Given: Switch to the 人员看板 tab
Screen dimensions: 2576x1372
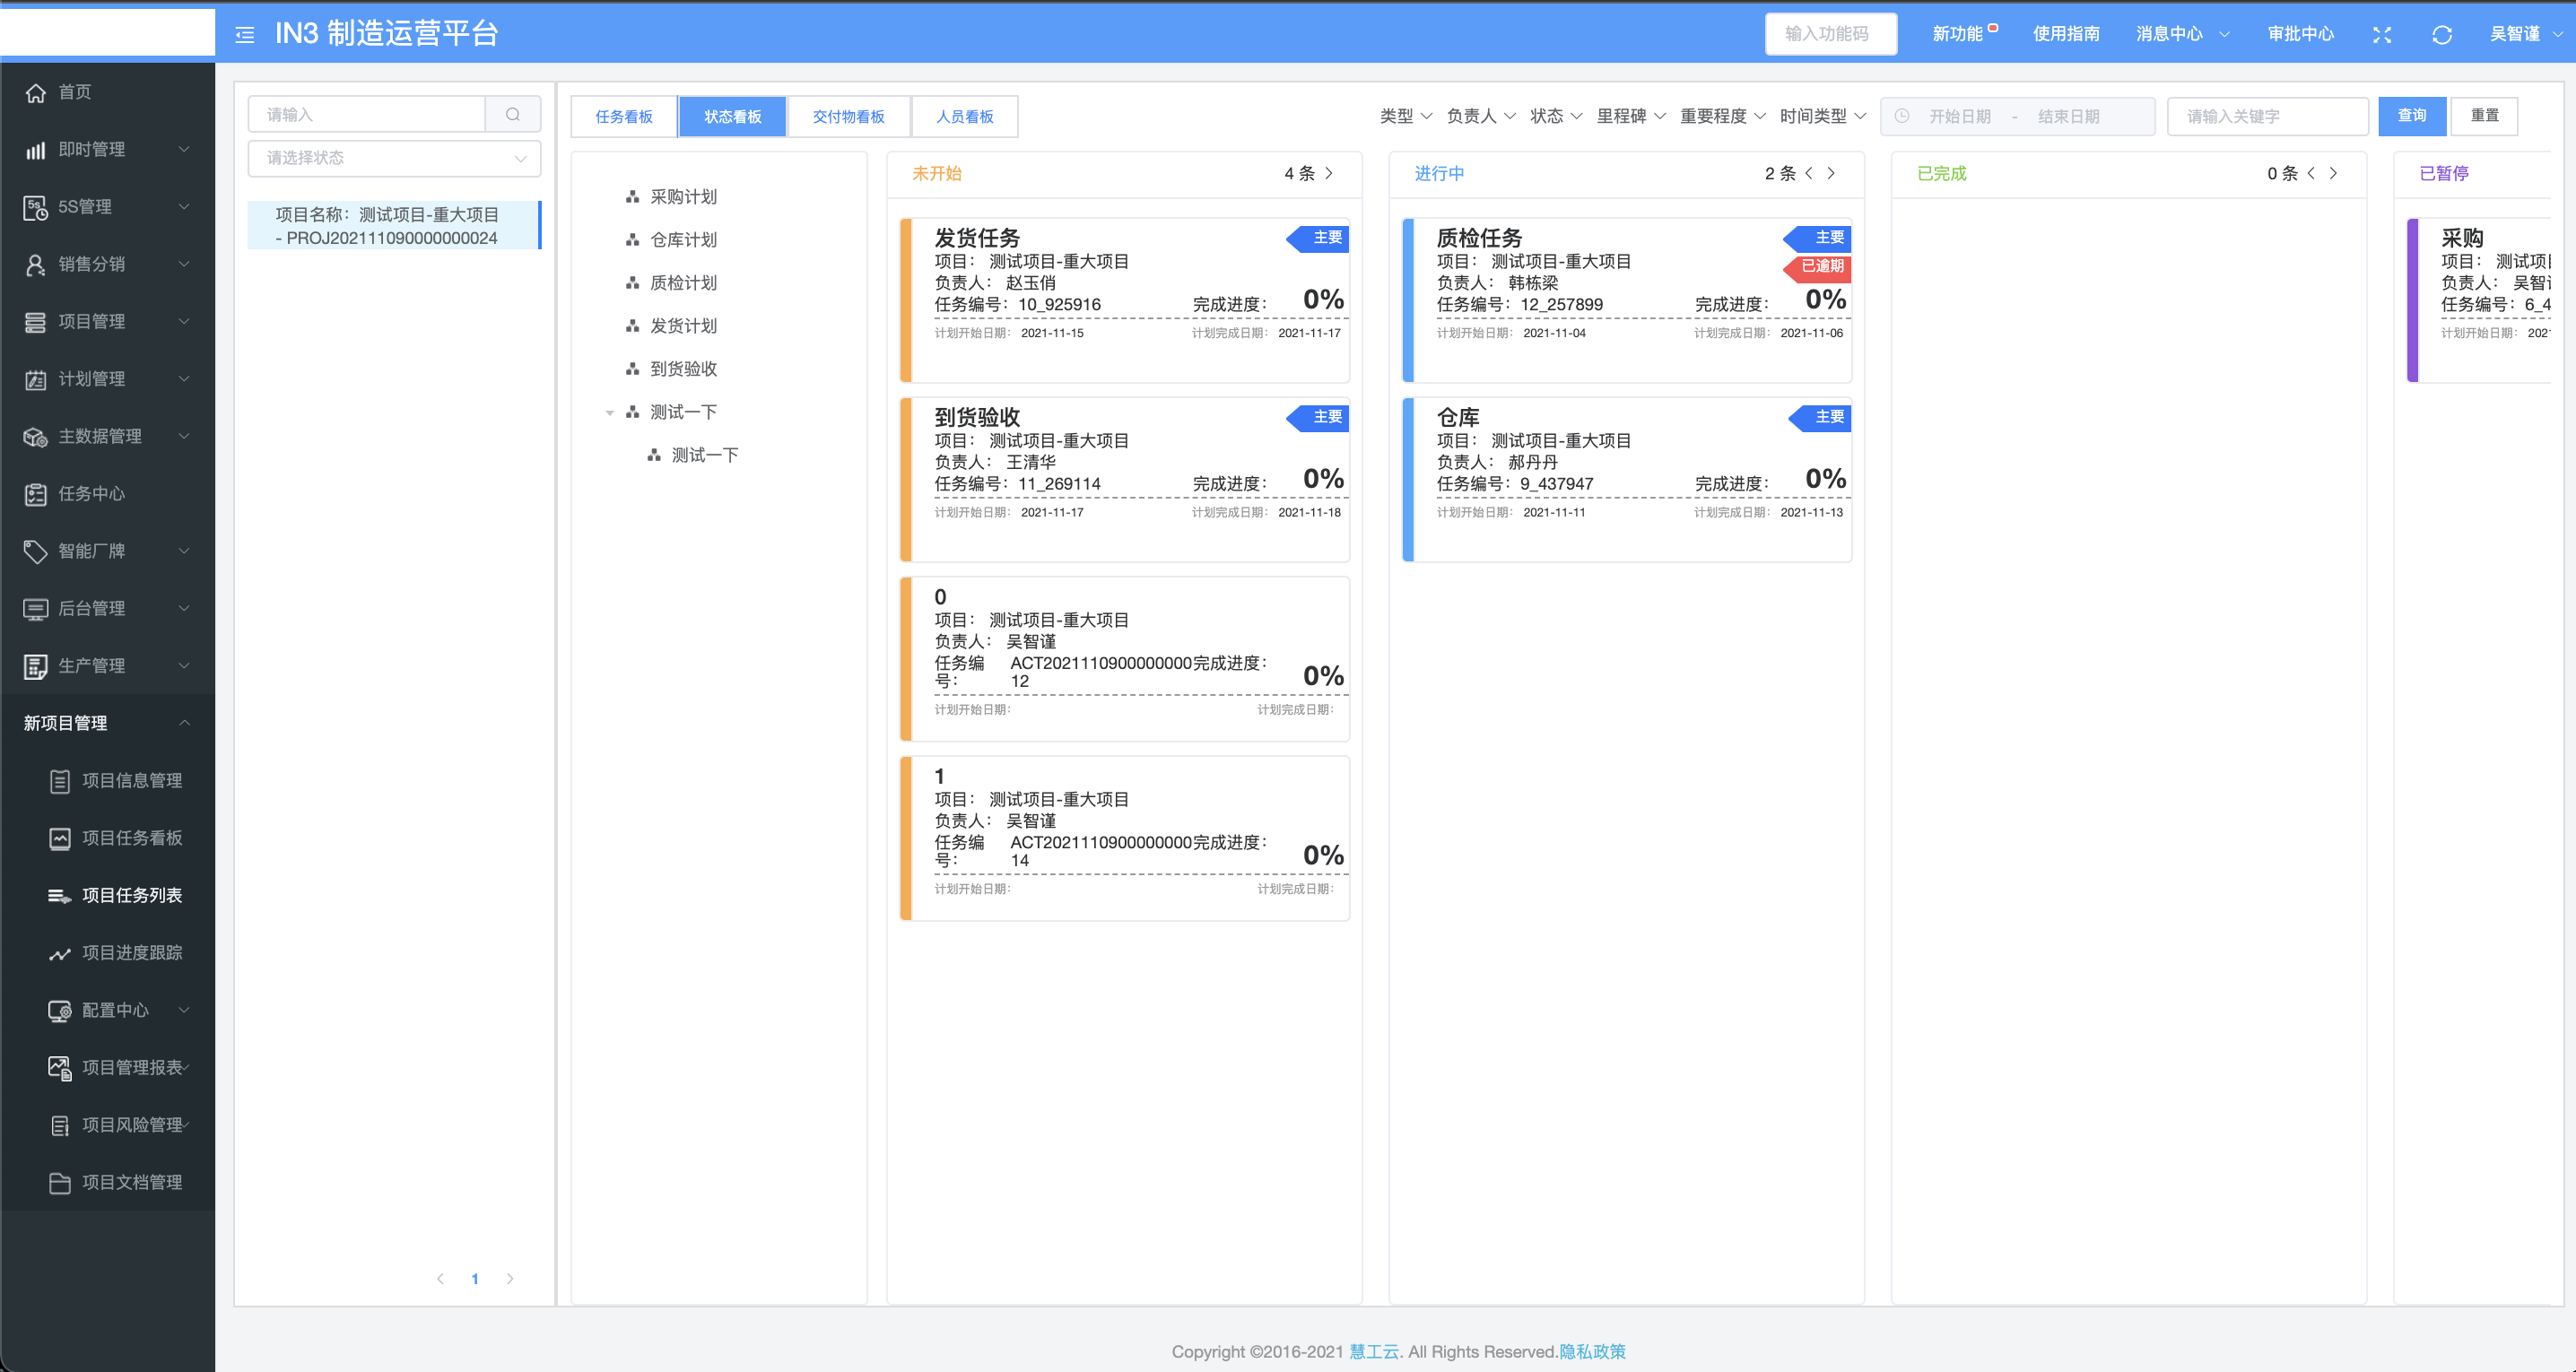Looking at the screenshot, I should click(x=964, y=116).
